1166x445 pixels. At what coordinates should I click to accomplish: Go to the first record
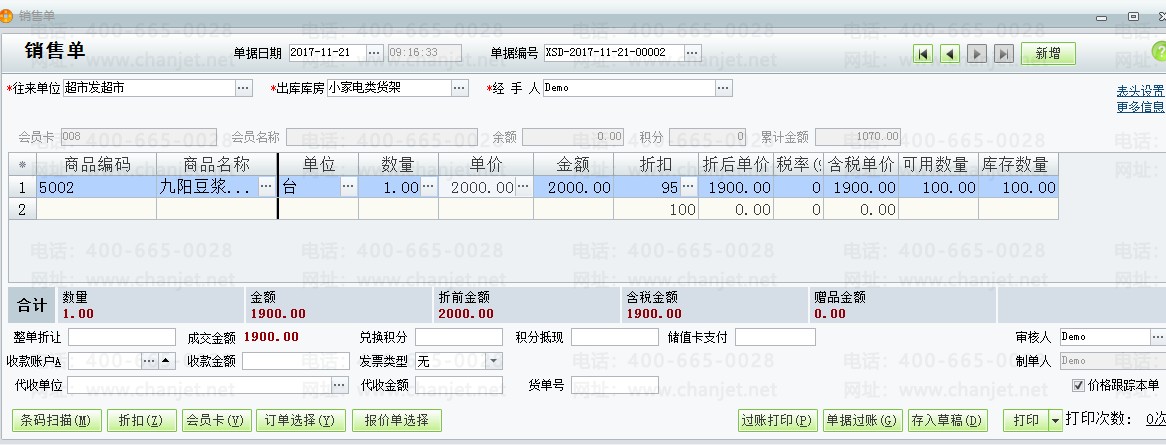pyautogui.click(x=924, y=54)
